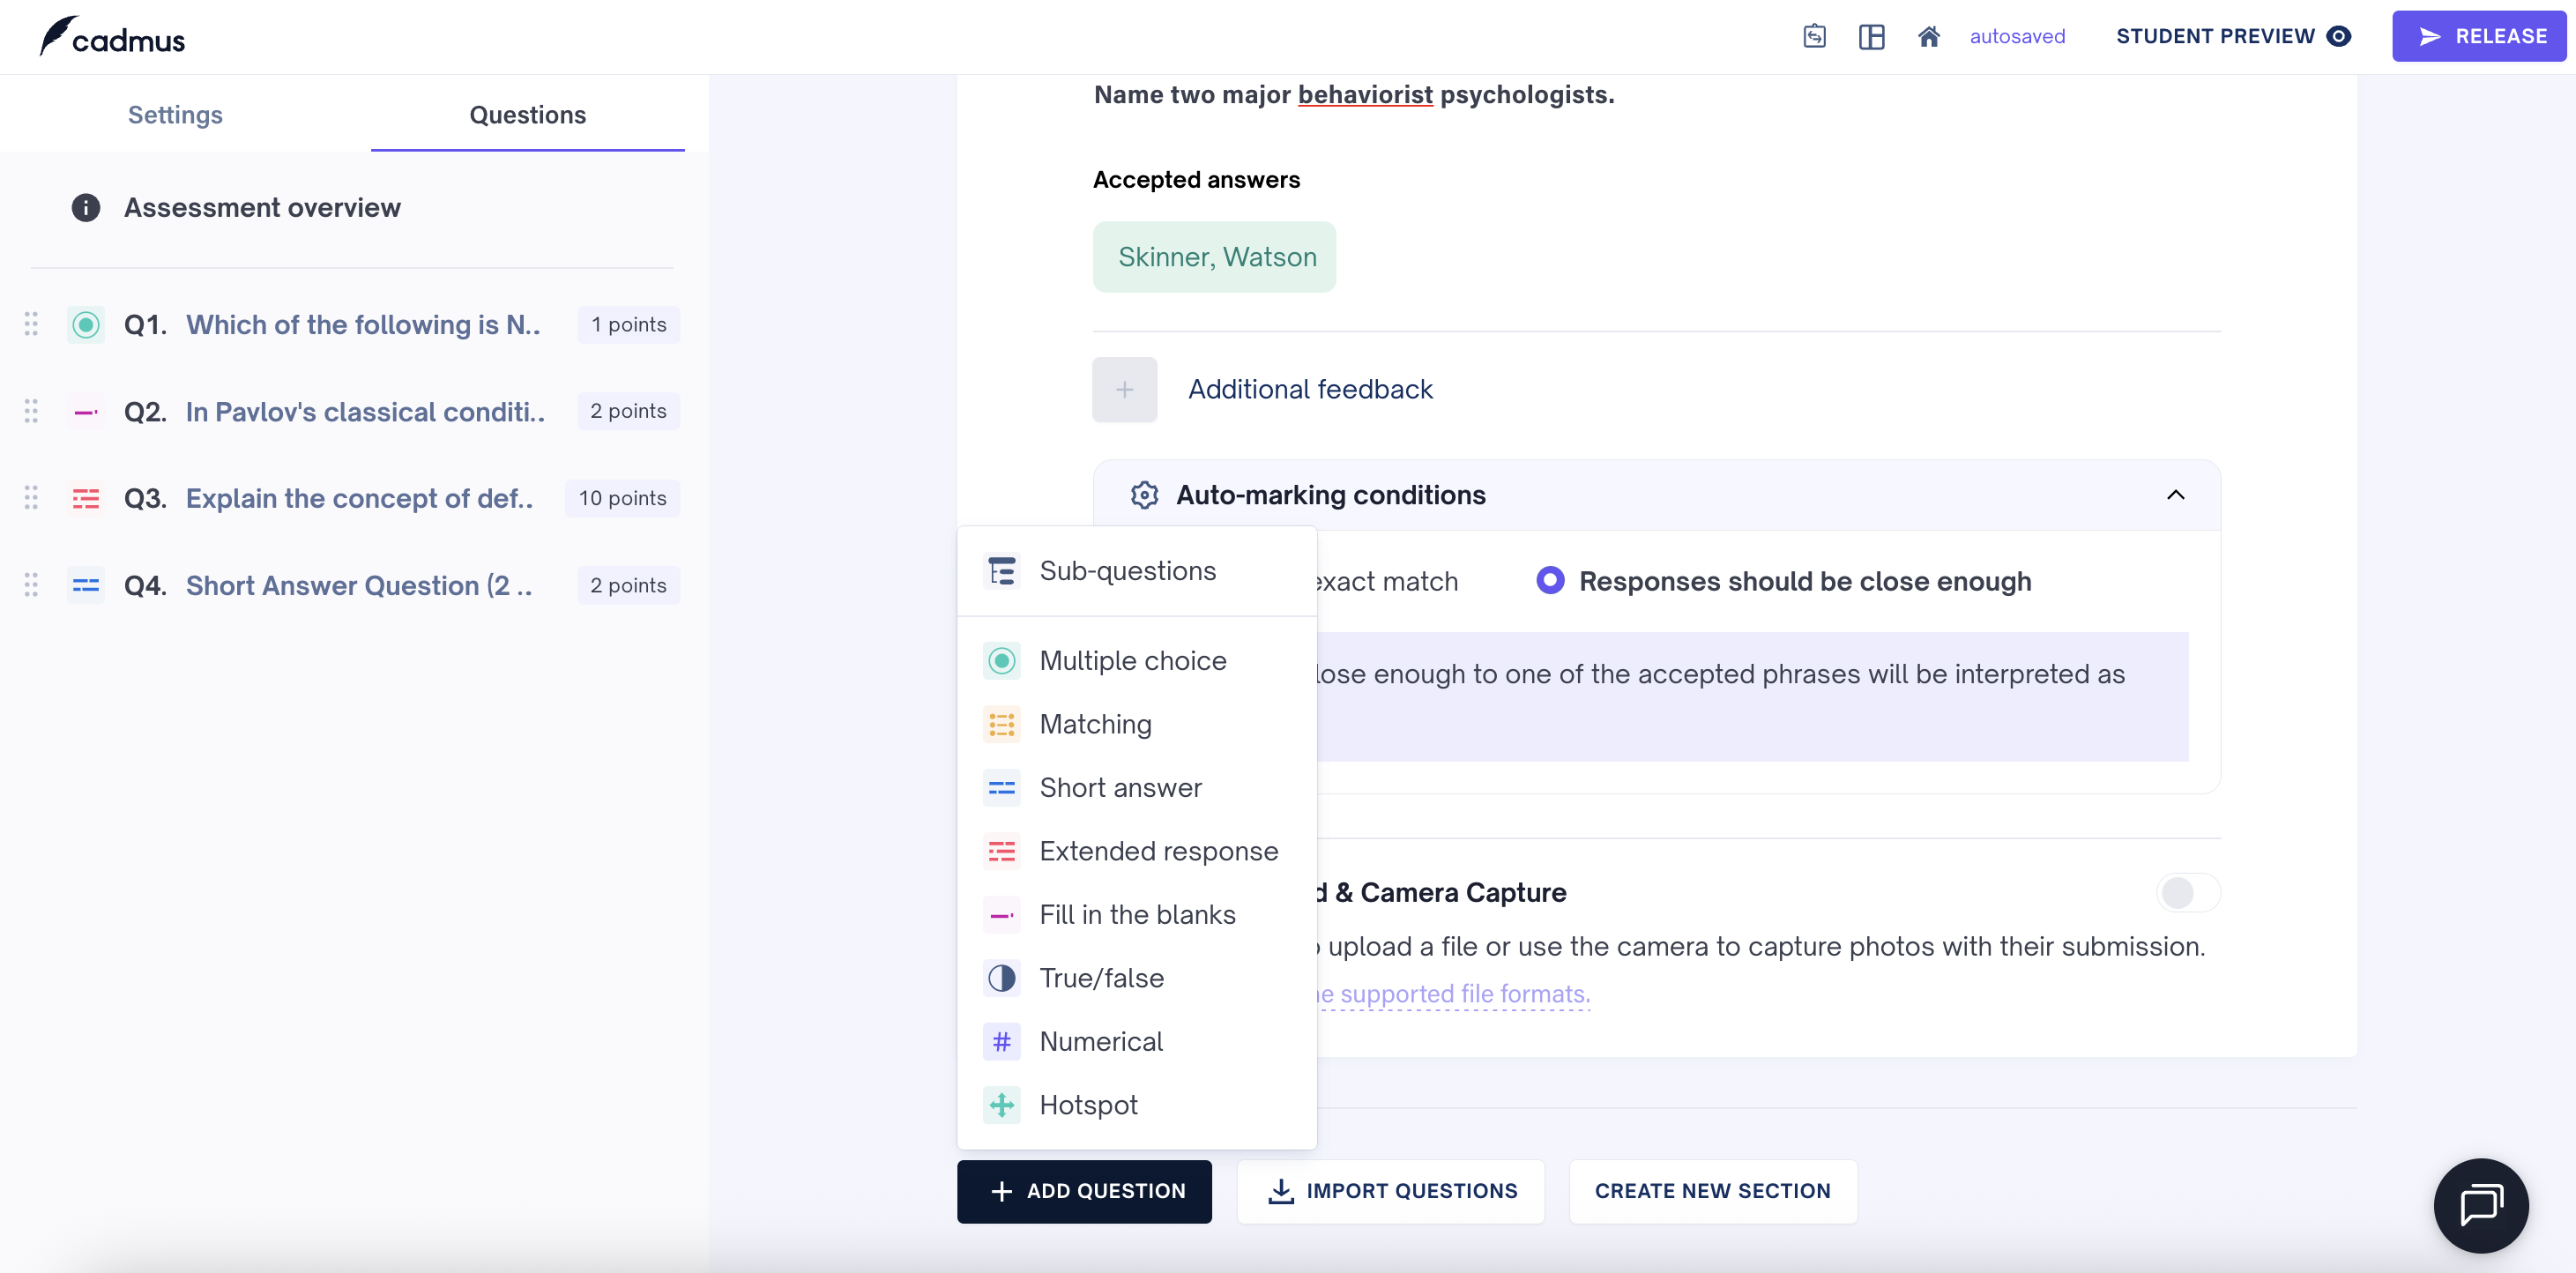
Task: Click the home icon in top bar
Action: click(1928, 37)
